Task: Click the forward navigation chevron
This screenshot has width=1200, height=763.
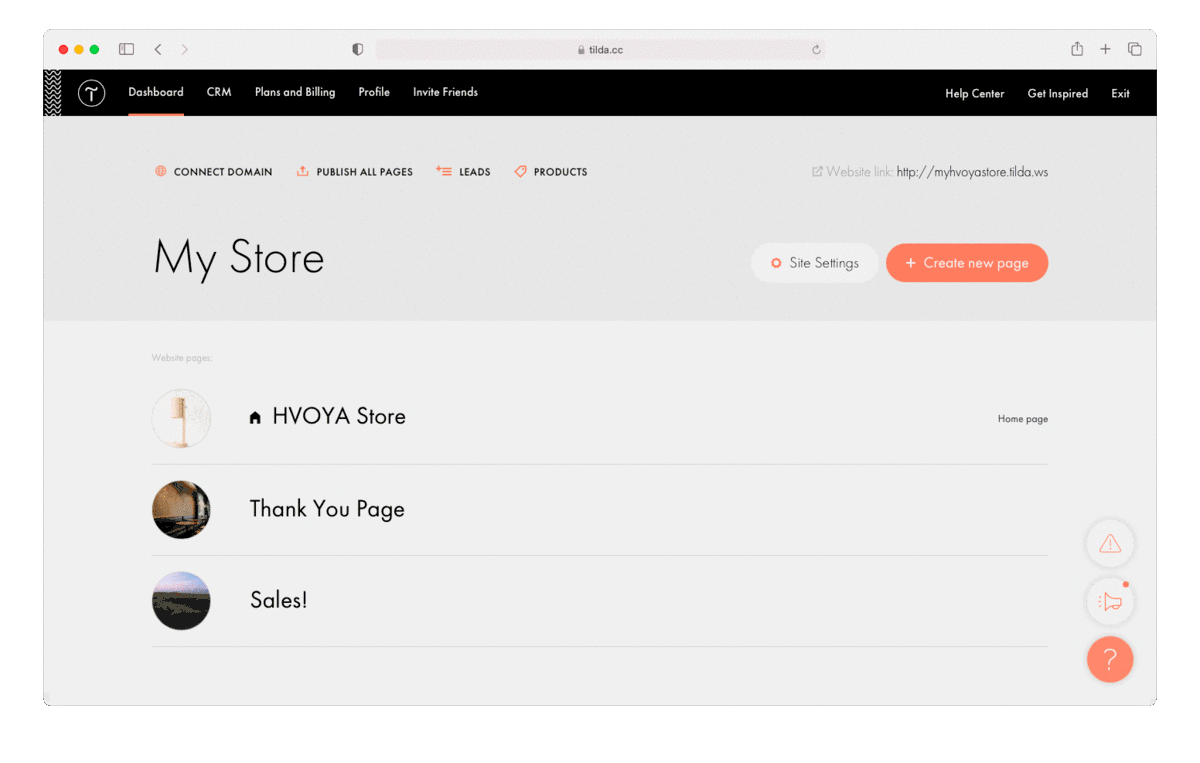Action: (x=185, y=48)
